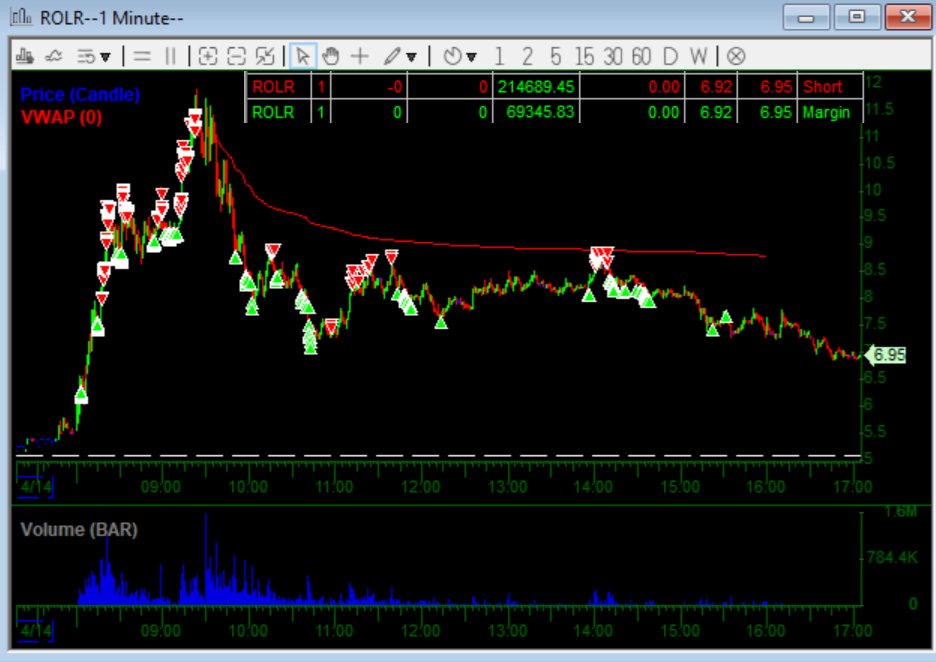Click the 12:00 label on price time axis

(421, 487)
